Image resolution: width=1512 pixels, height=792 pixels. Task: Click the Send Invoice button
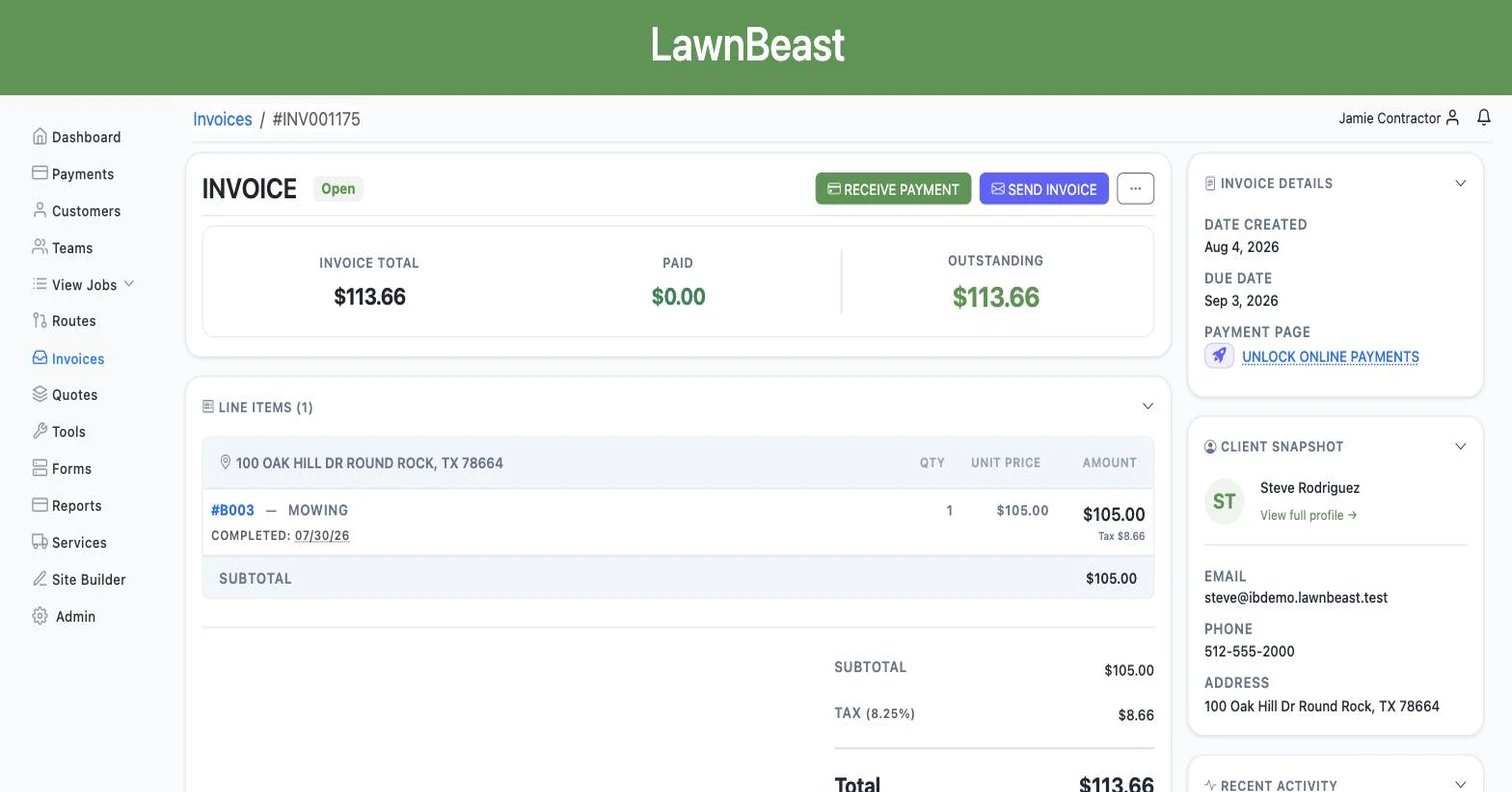pyautogui.click(x=1044, y=189)
